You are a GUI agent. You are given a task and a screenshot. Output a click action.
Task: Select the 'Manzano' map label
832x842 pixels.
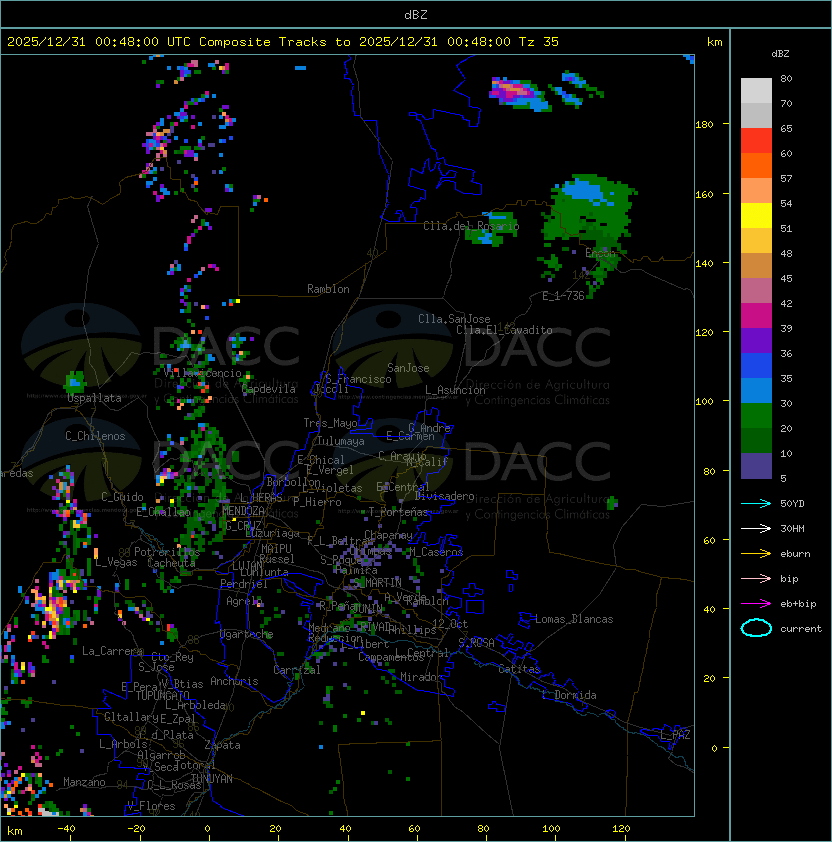(x=84, y=782)
